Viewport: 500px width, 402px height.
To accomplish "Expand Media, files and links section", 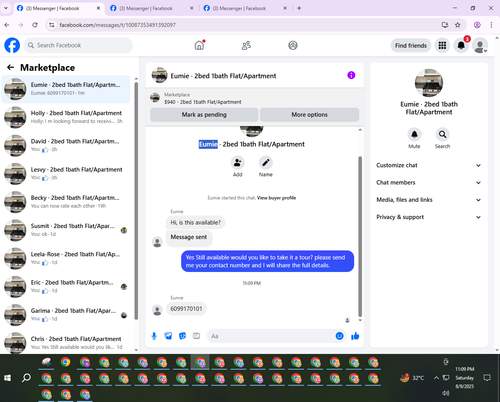I will click(x=429, y=200).
